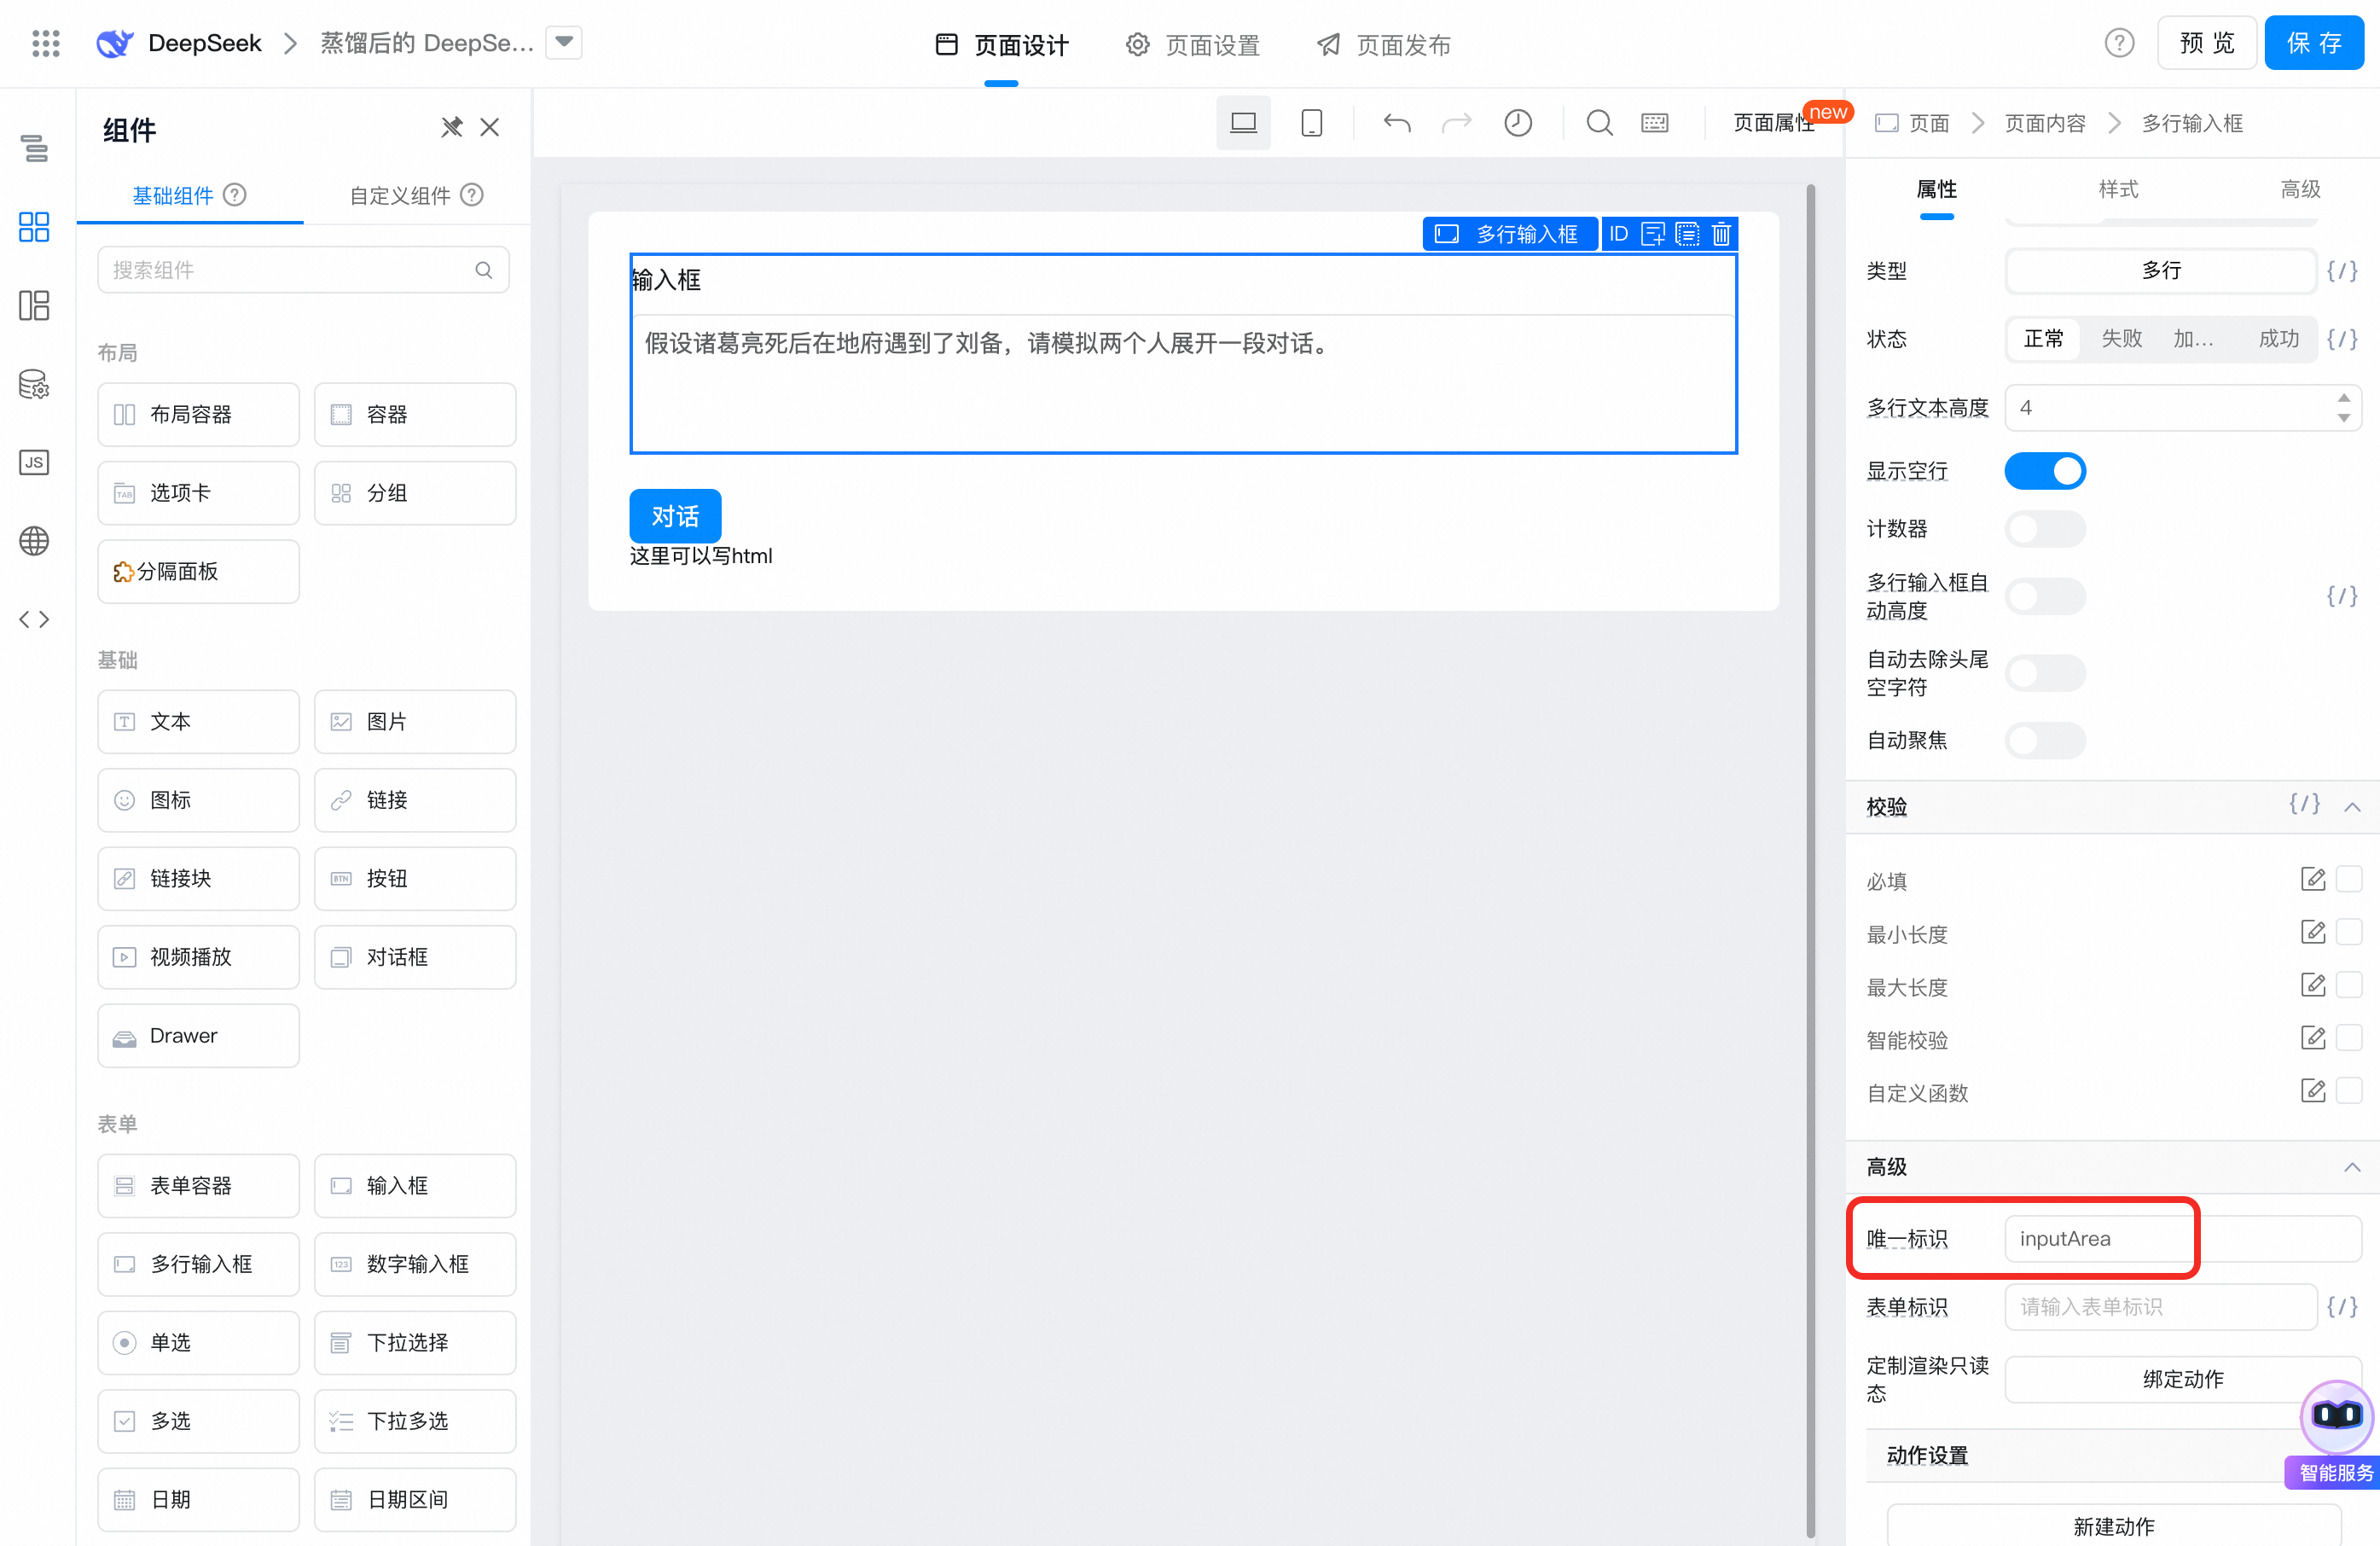Switch to mobile preview mode
The width and height of the screenshot is (2380, 1546).
tap(1311, 123)
